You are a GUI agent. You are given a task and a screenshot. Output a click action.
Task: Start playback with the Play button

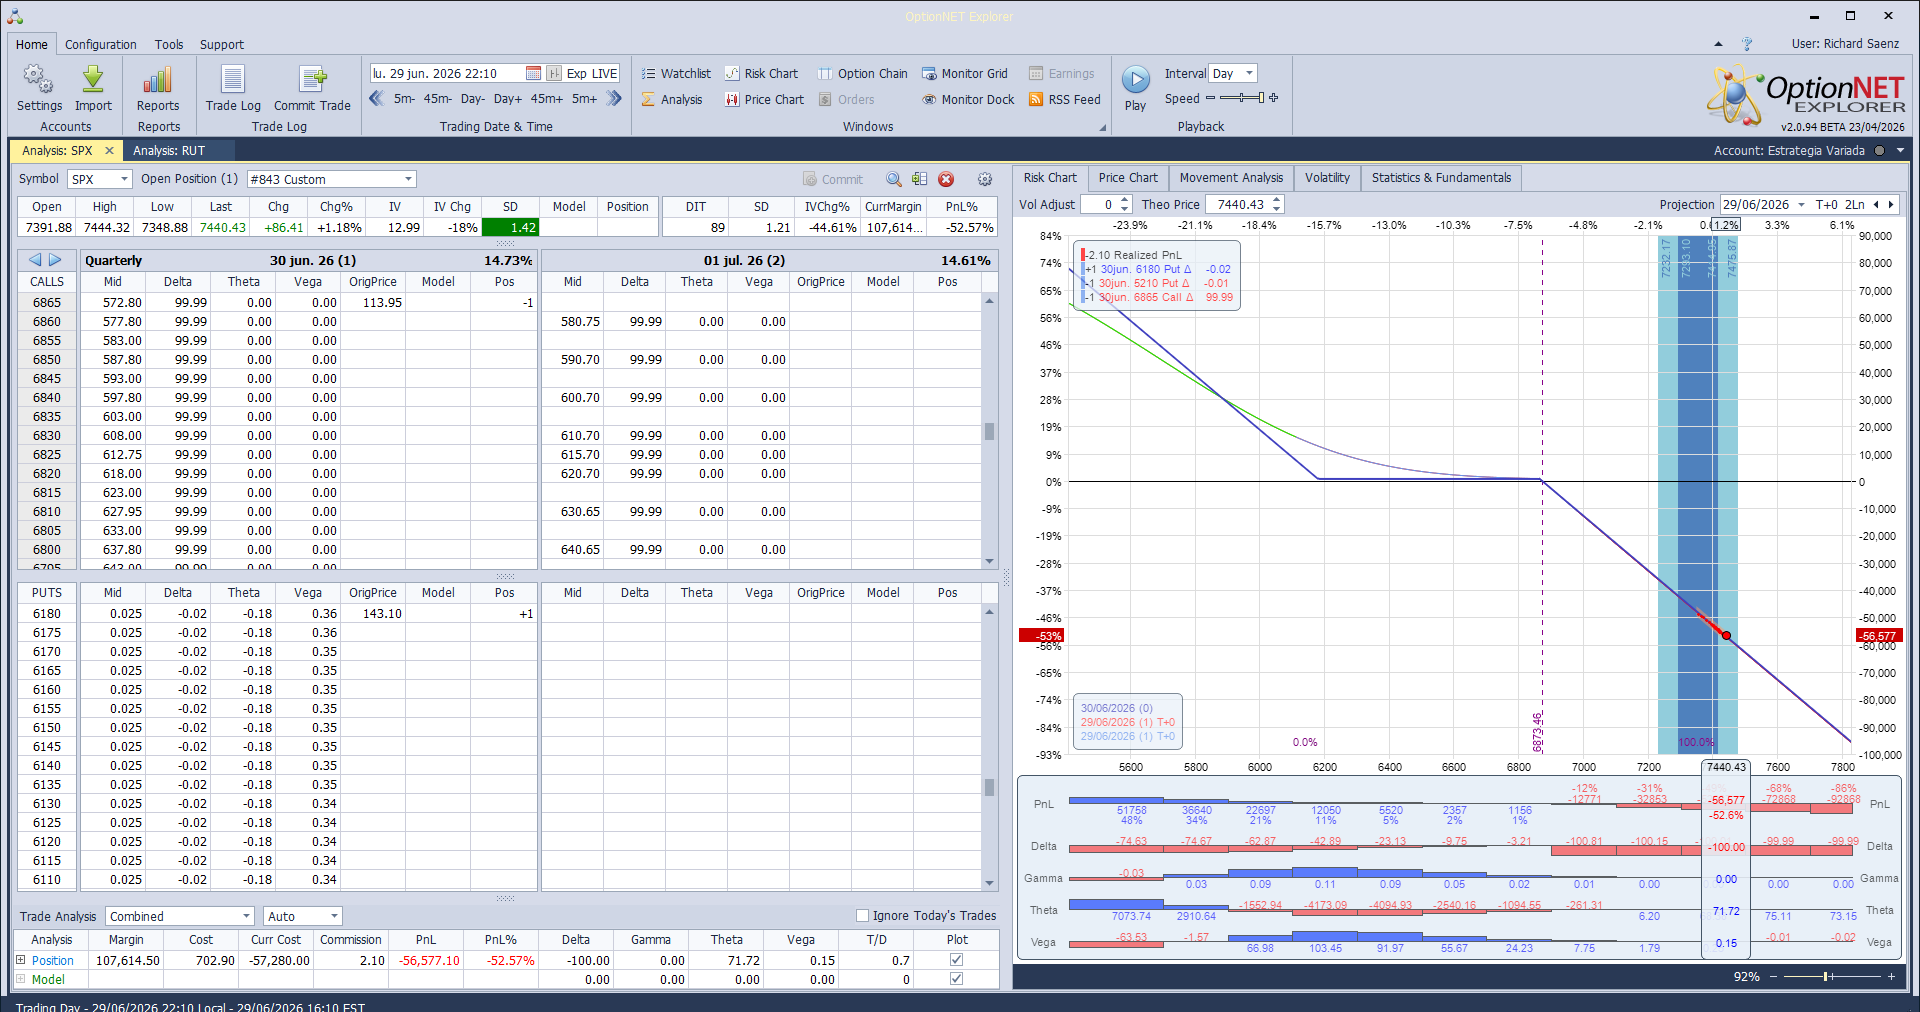pos(1135,80)
